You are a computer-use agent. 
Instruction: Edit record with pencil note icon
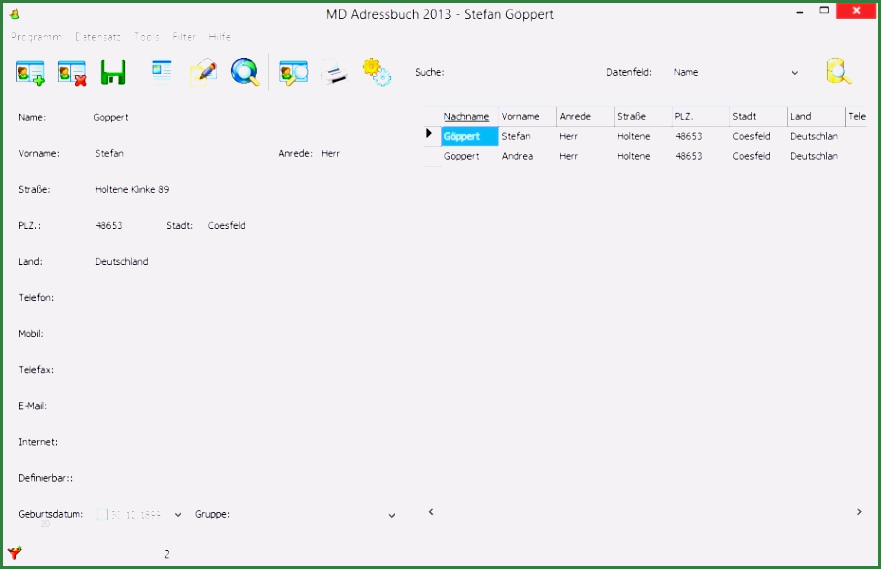pyautogui.click(x=203, y=72)
